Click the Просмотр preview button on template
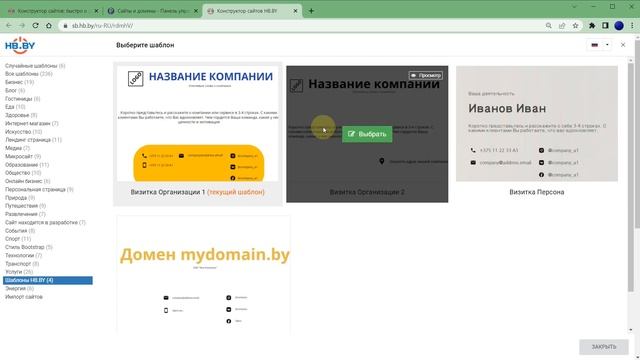The image size is (640, 360). click(425, 76)
